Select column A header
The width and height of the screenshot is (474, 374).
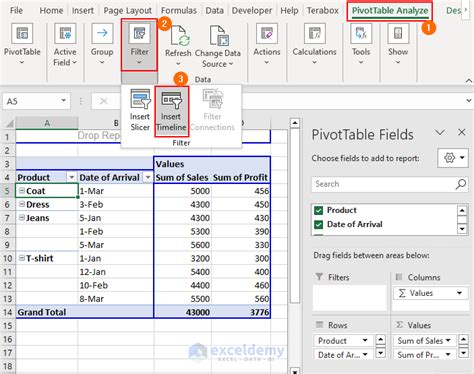[47, 123]
